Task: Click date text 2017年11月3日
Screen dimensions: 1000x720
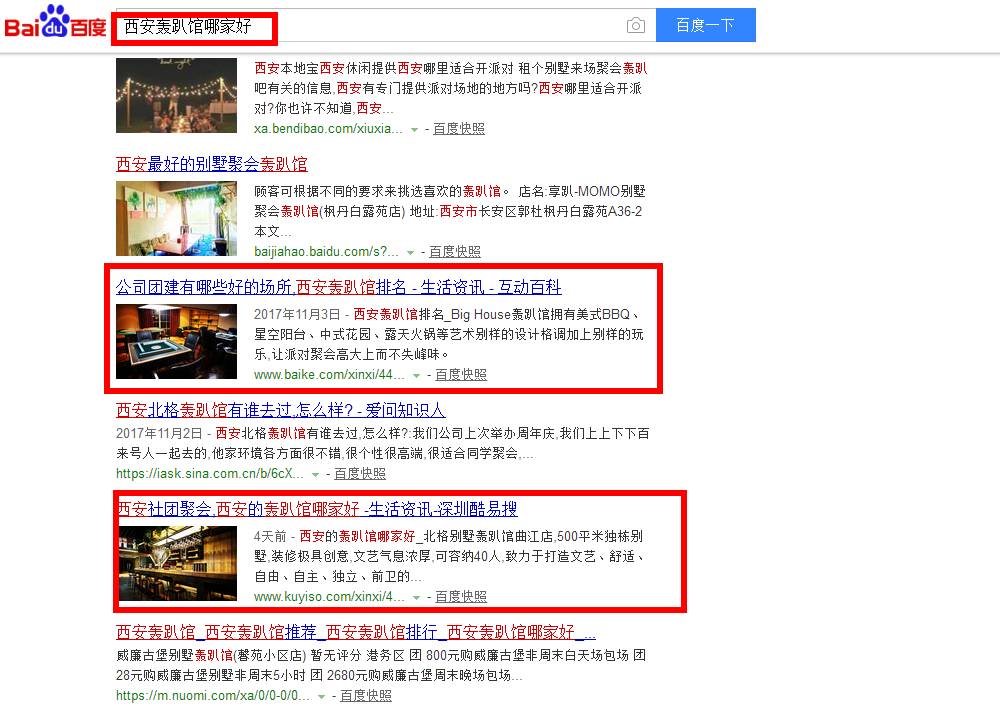Action: pos(297,314)
